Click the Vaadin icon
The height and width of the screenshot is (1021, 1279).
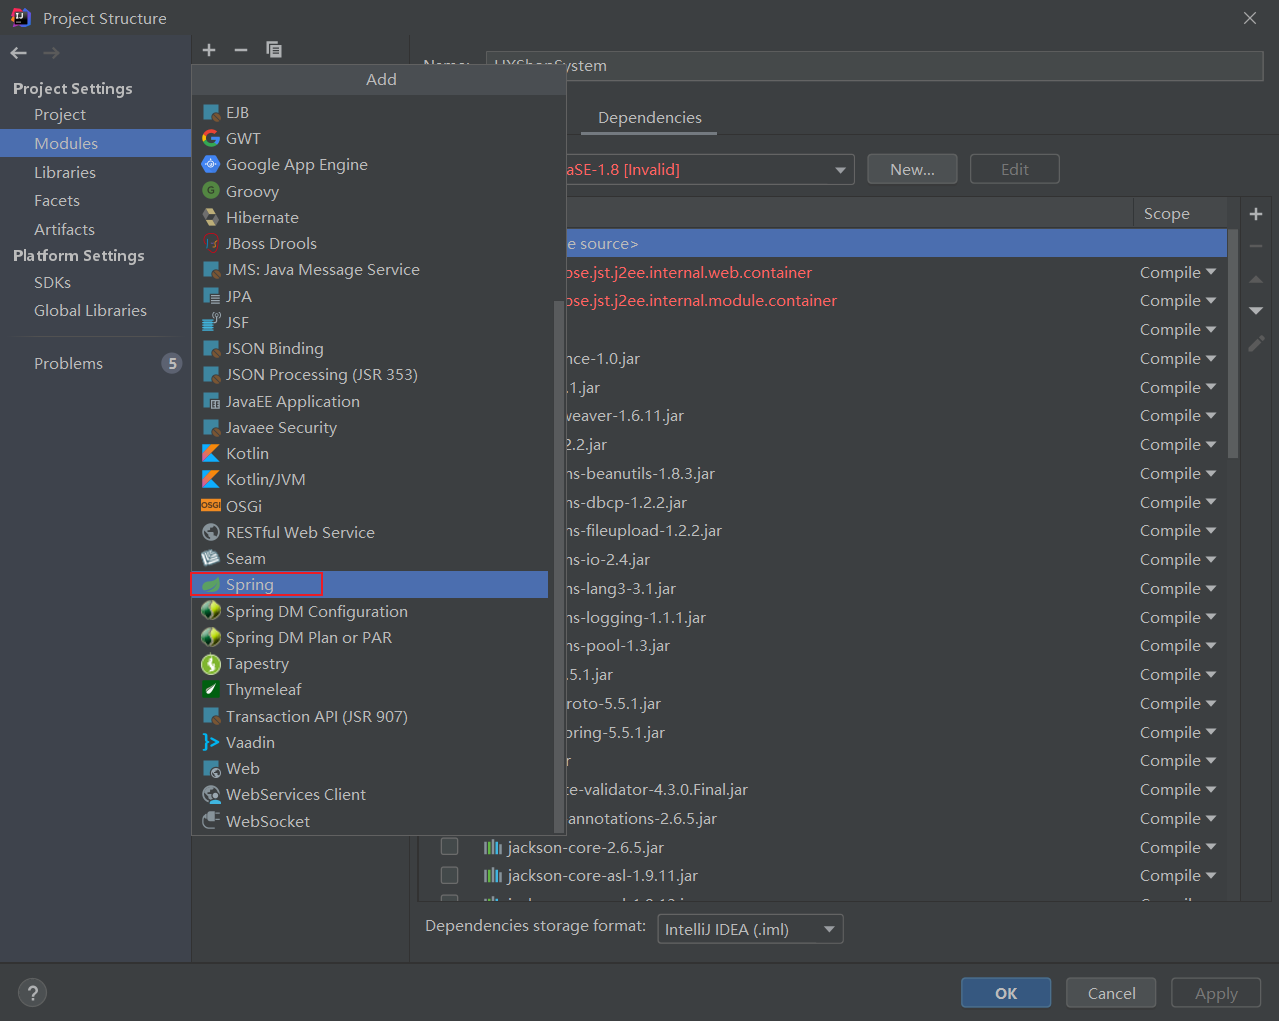click(211, 742)
